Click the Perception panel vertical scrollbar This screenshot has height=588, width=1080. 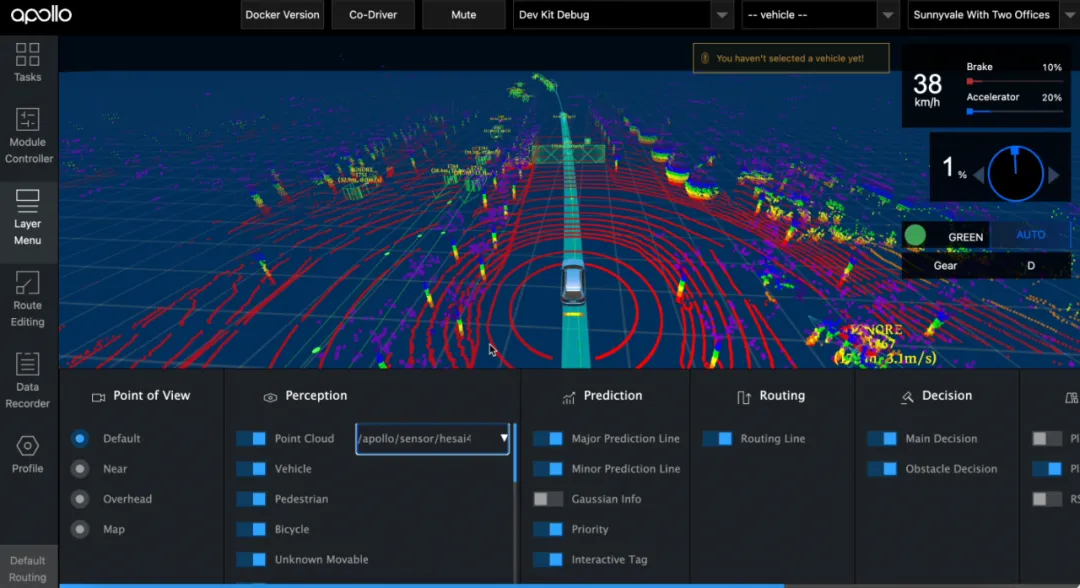(515, 453)
